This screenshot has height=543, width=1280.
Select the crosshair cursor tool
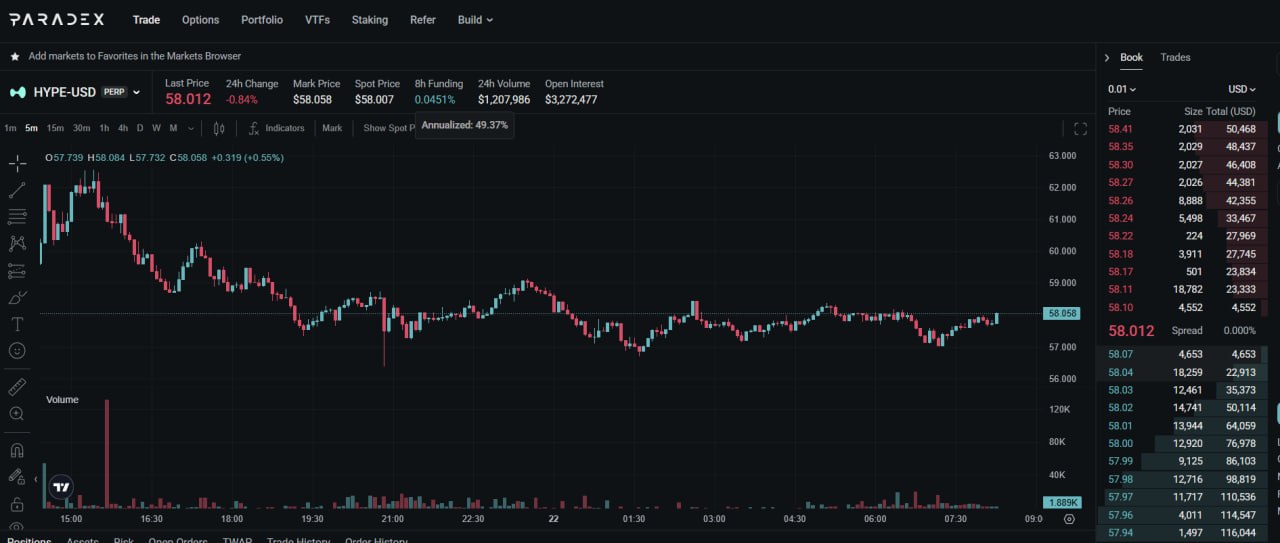pos(17,163)
